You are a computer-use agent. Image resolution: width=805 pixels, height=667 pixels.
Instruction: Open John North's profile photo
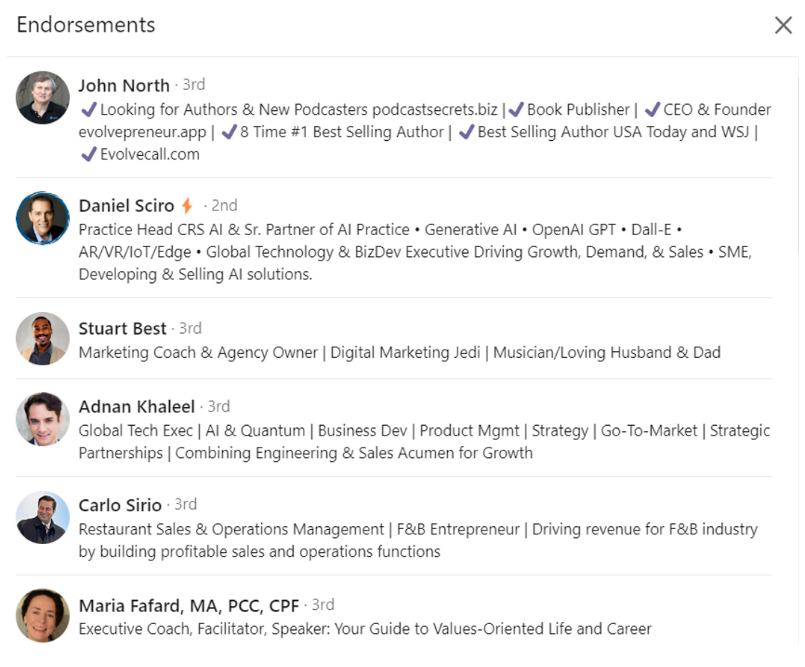point(43,98)
